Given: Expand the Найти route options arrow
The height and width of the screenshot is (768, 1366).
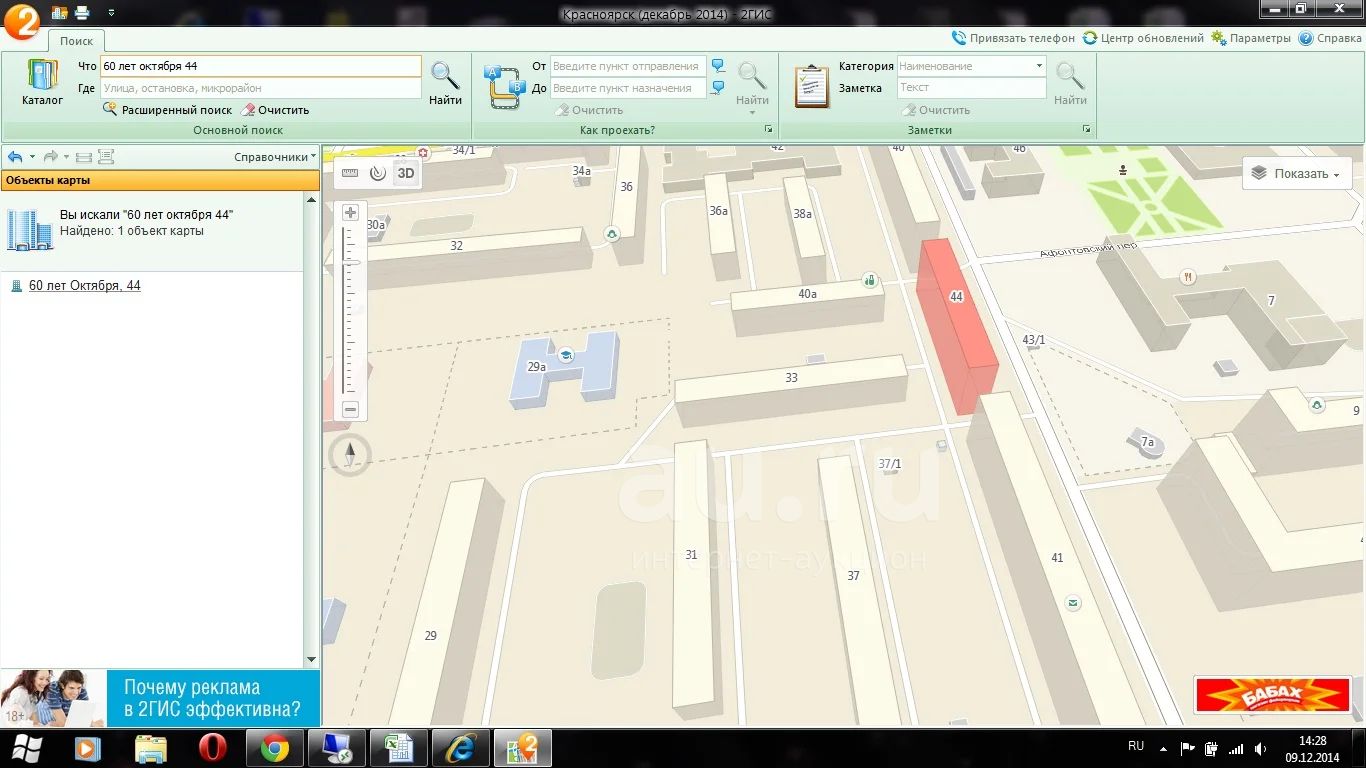Looking at the screenshot, I should click(752, 112).
